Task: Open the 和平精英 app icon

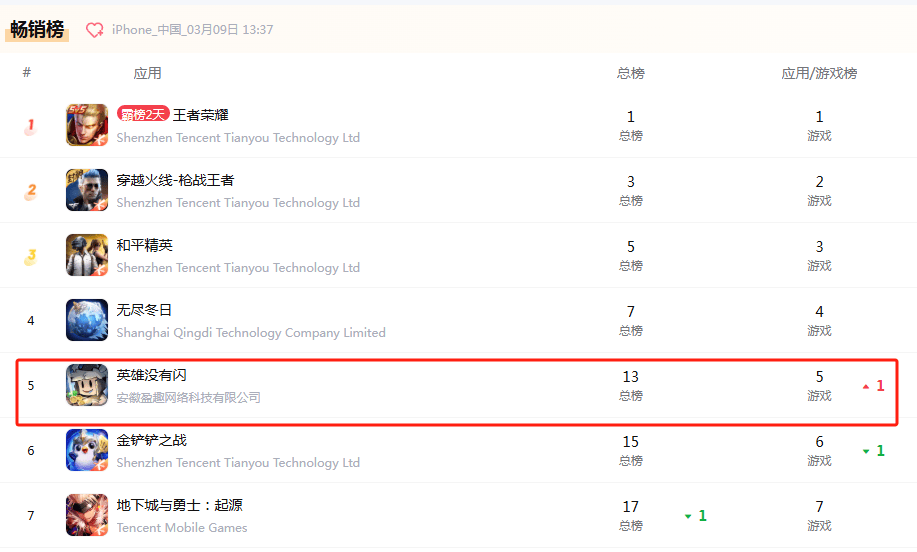Action: 87,255
